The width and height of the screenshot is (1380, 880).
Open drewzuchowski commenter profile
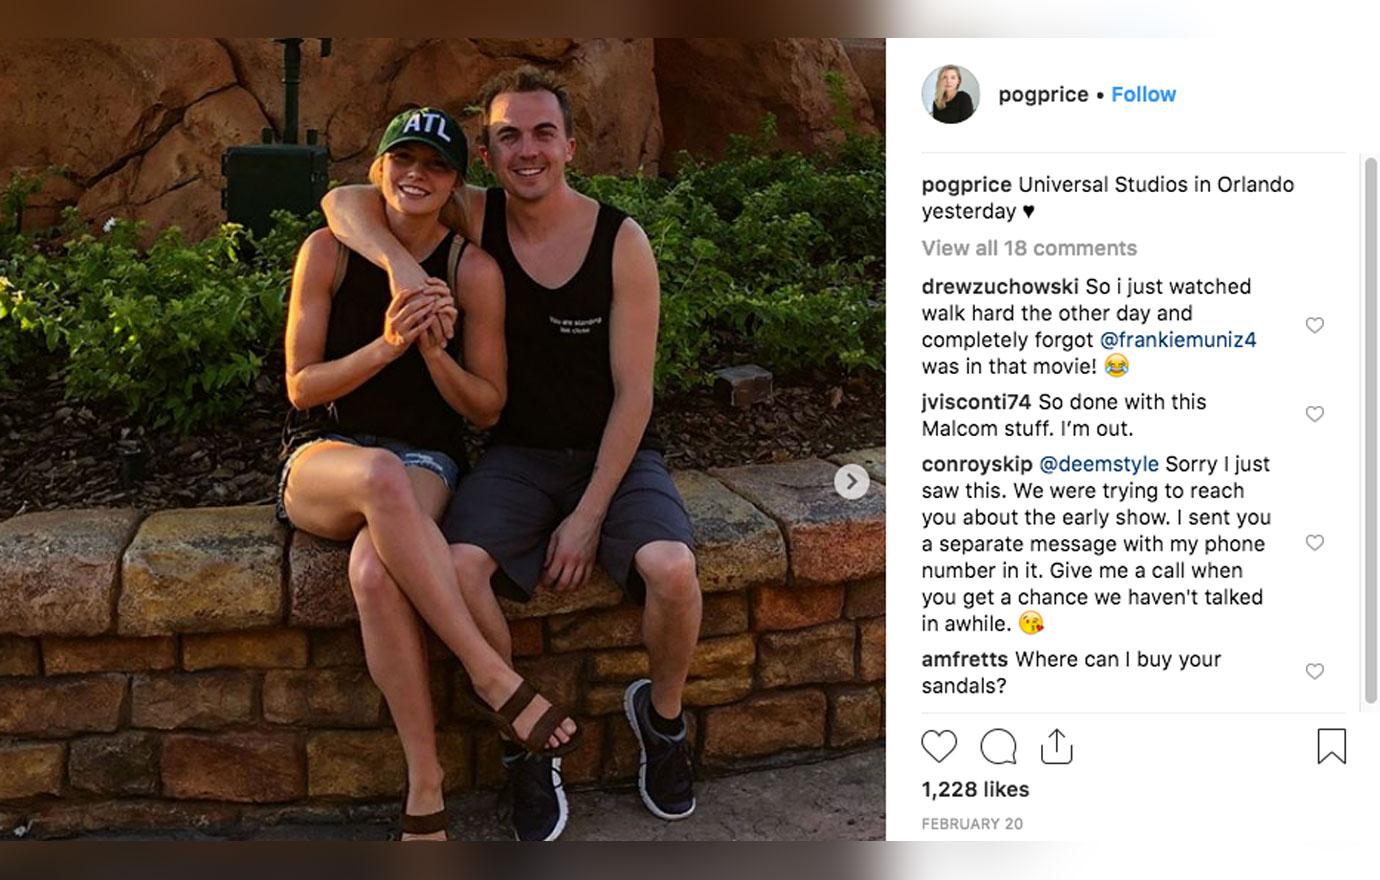click(x=1000, y=286)
